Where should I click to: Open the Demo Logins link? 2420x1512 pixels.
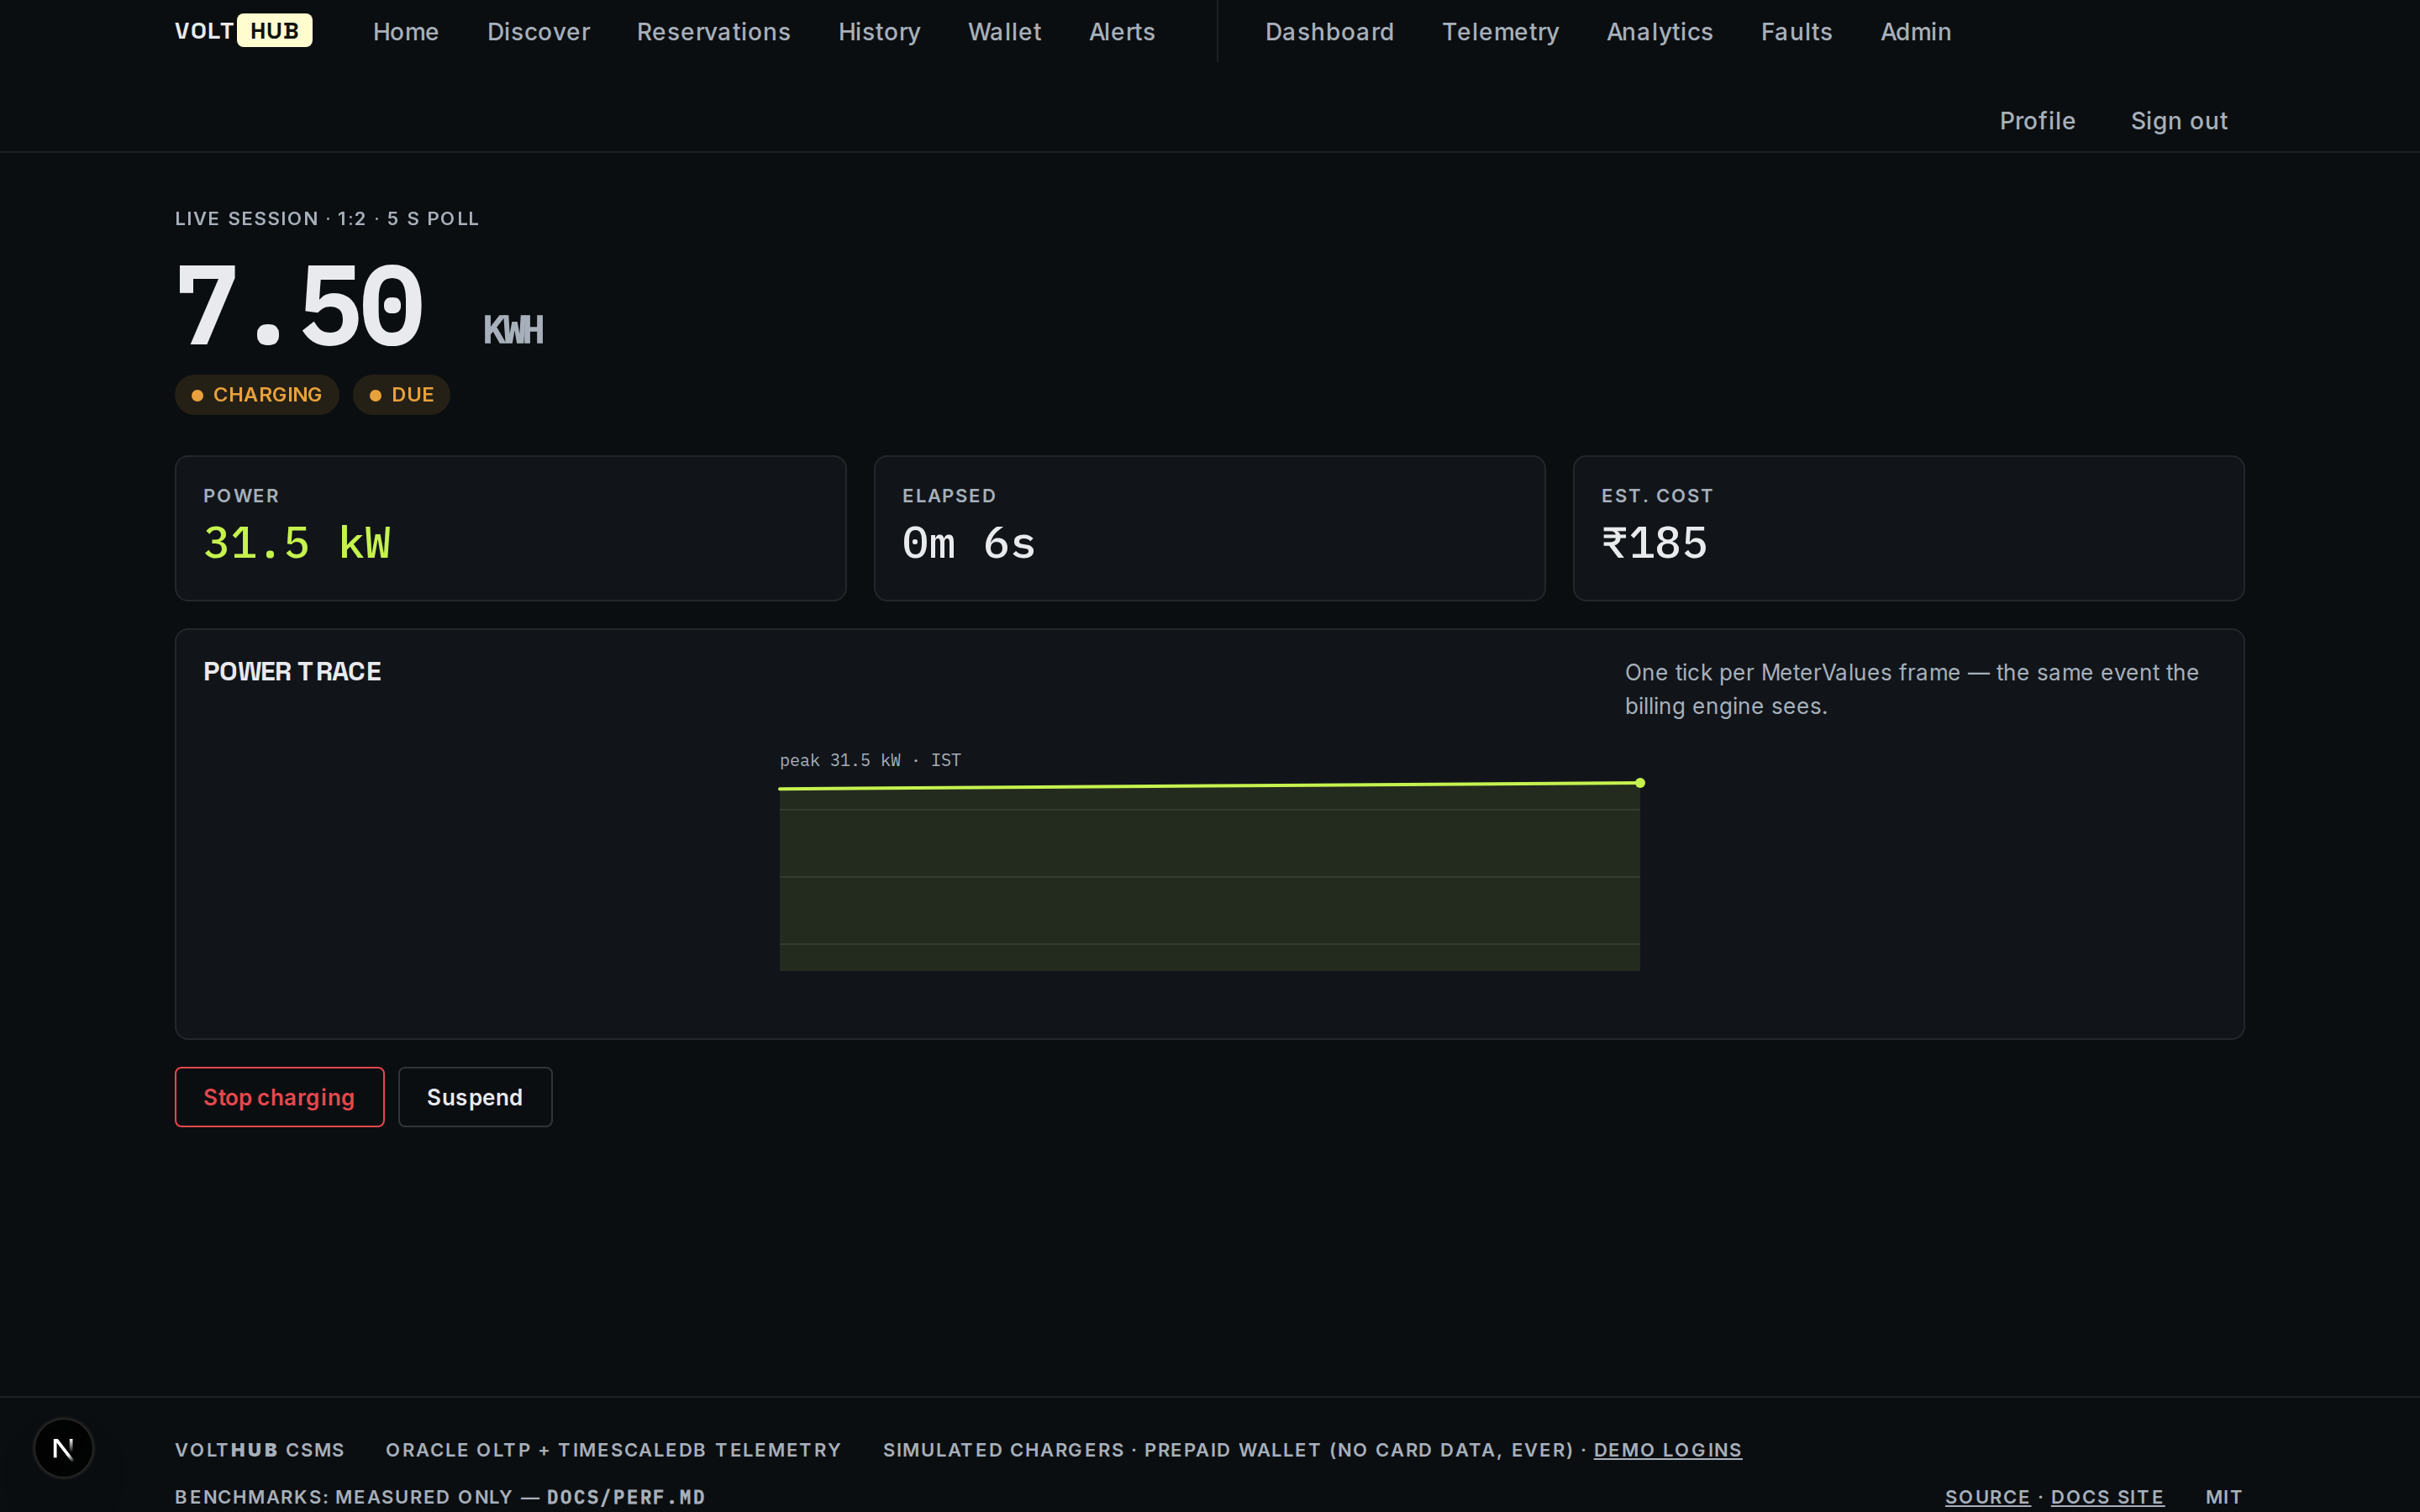click(x=1667, y=1450)
